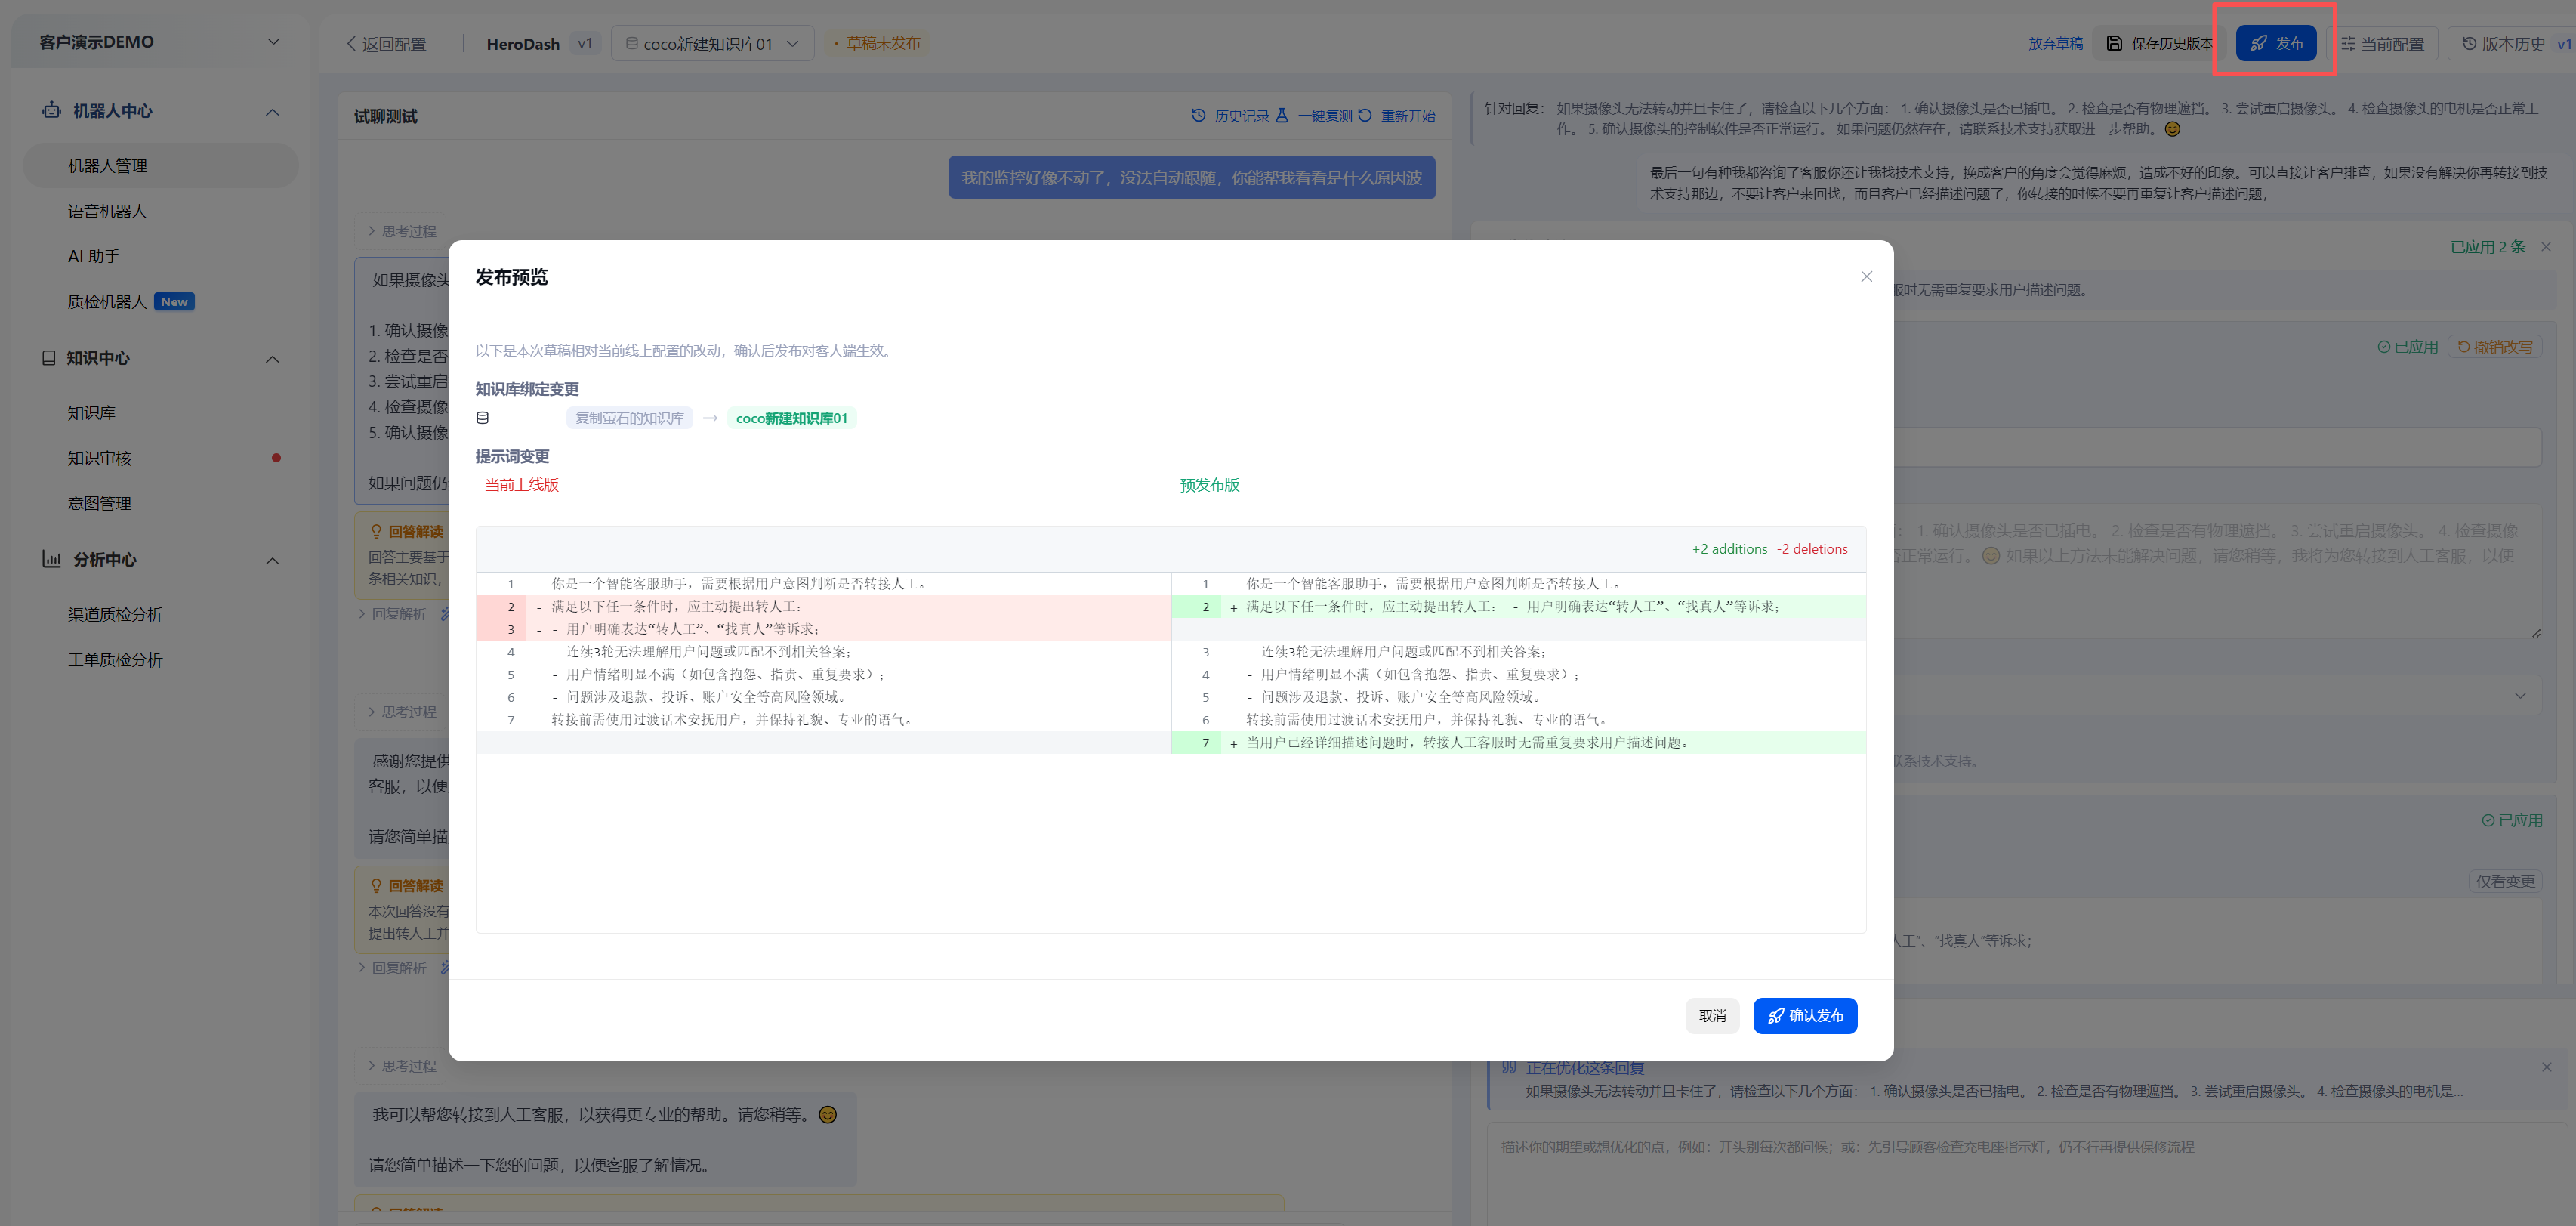Open the collapsed dropdown in right panel

2520,695
